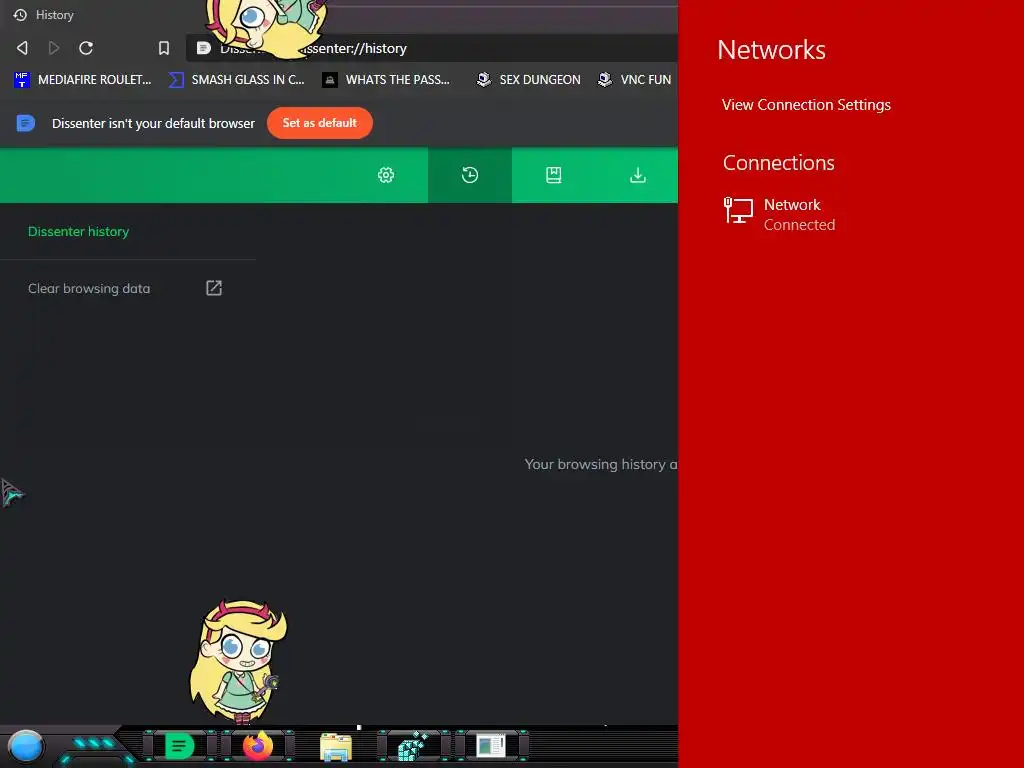
Task: Click external-link icon beside Clear browsing data
Action: pyautogui.click(x=214, y=288)
